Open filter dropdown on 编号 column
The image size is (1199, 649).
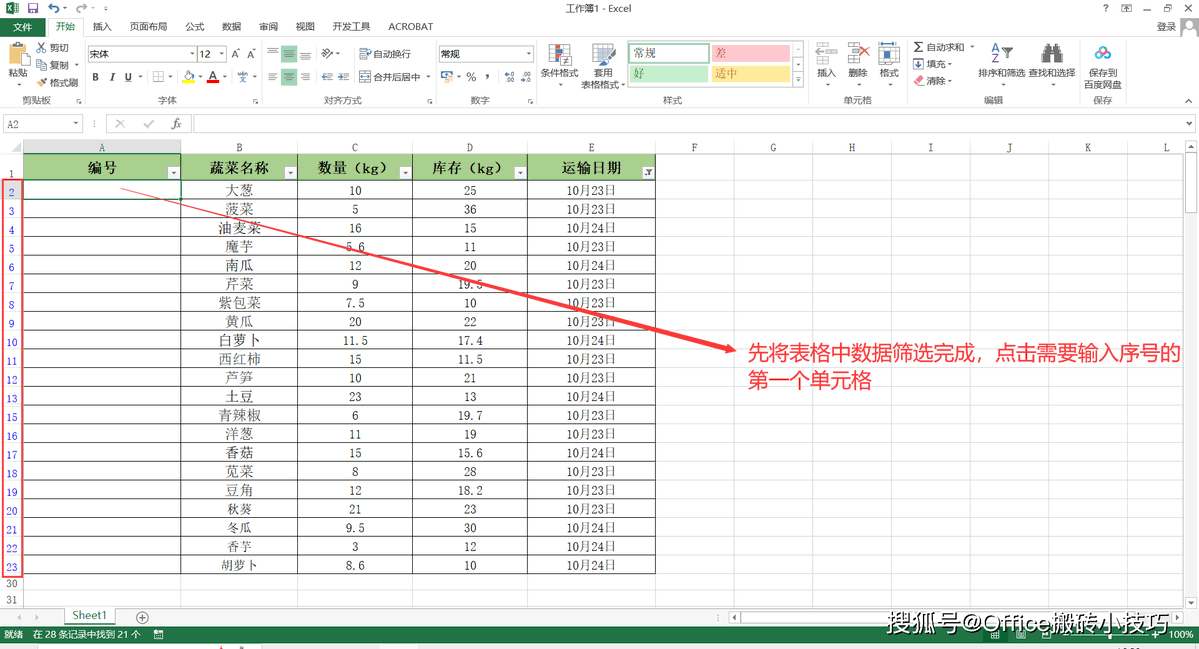tap(174, 173)
